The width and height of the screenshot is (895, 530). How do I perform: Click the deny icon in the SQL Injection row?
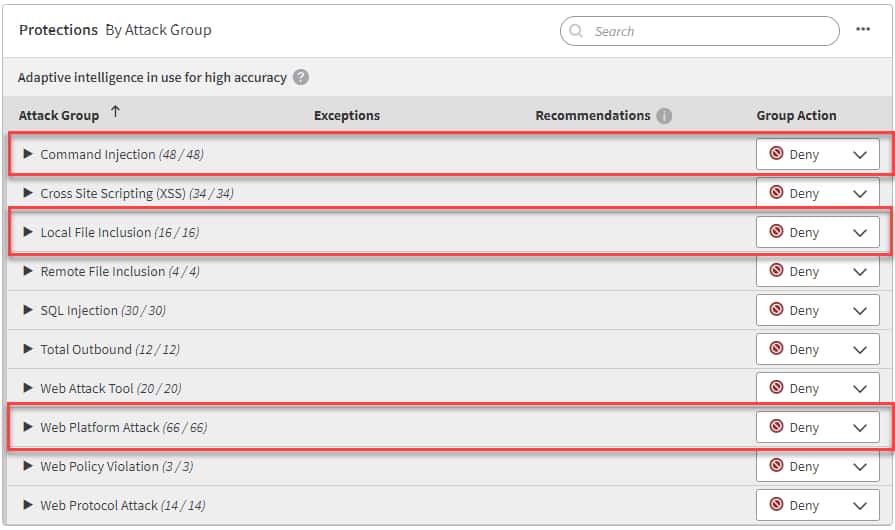776,310
